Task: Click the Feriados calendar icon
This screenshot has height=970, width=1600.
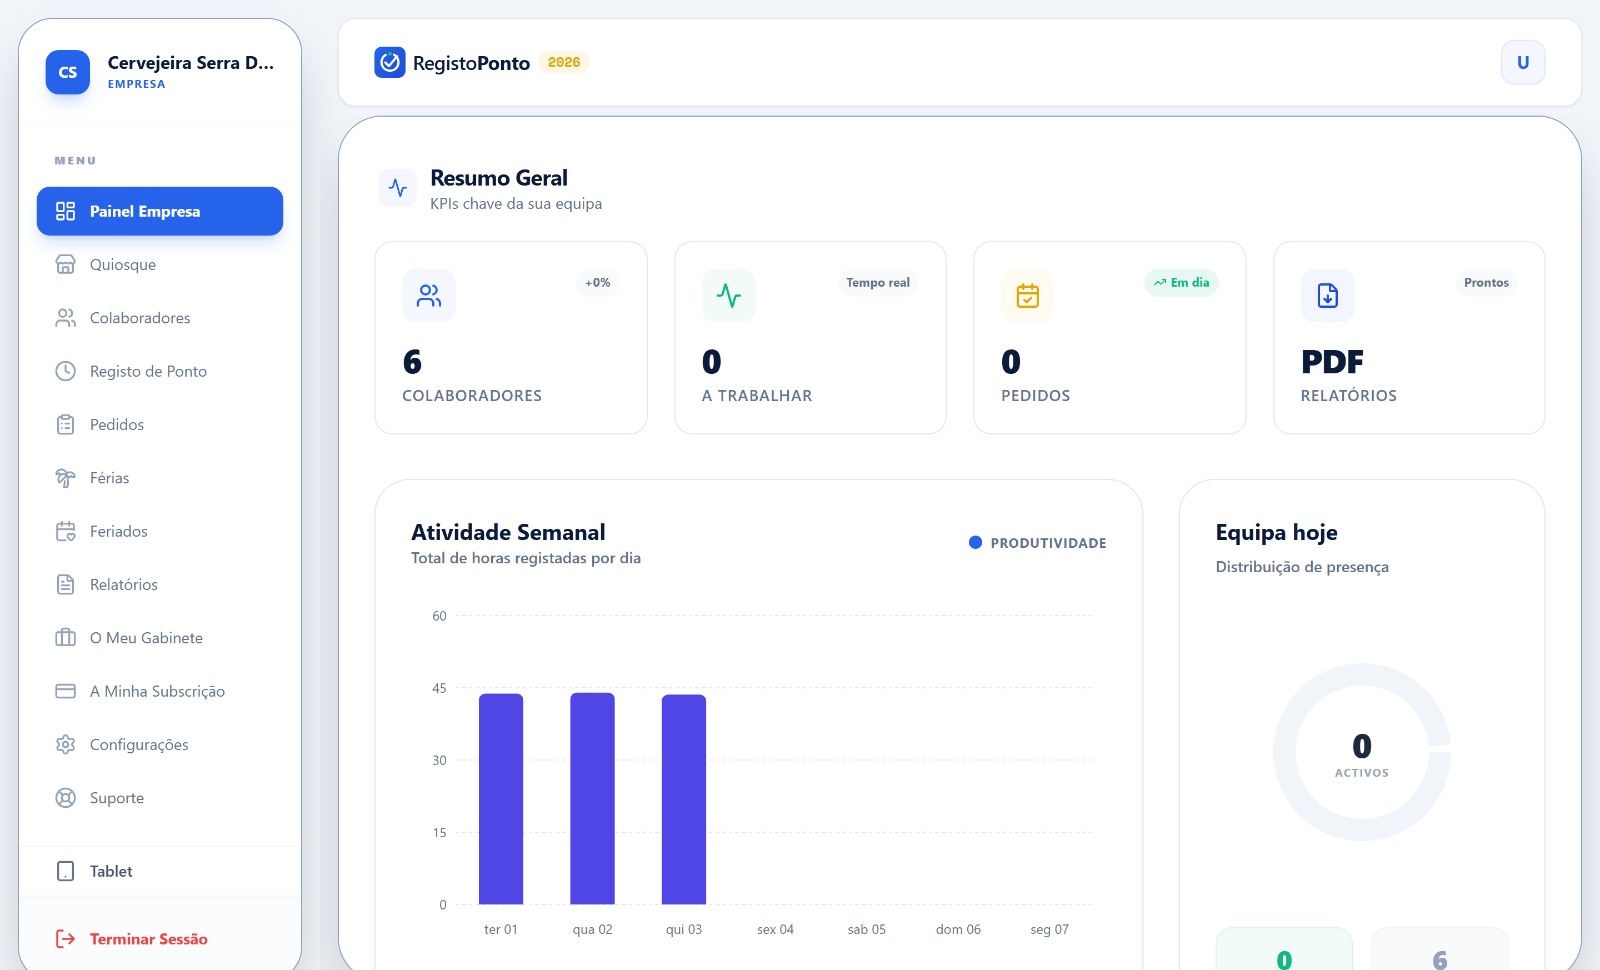Action: 65,531
